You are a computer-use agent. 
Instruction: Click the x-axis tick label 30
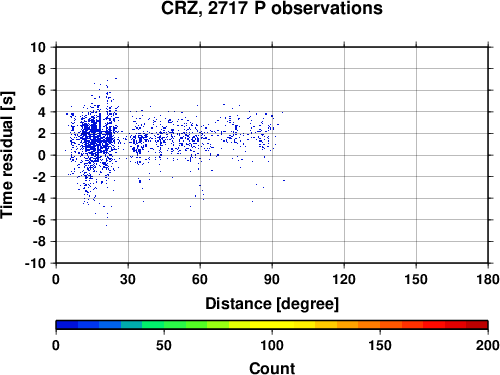coord(128,279)
